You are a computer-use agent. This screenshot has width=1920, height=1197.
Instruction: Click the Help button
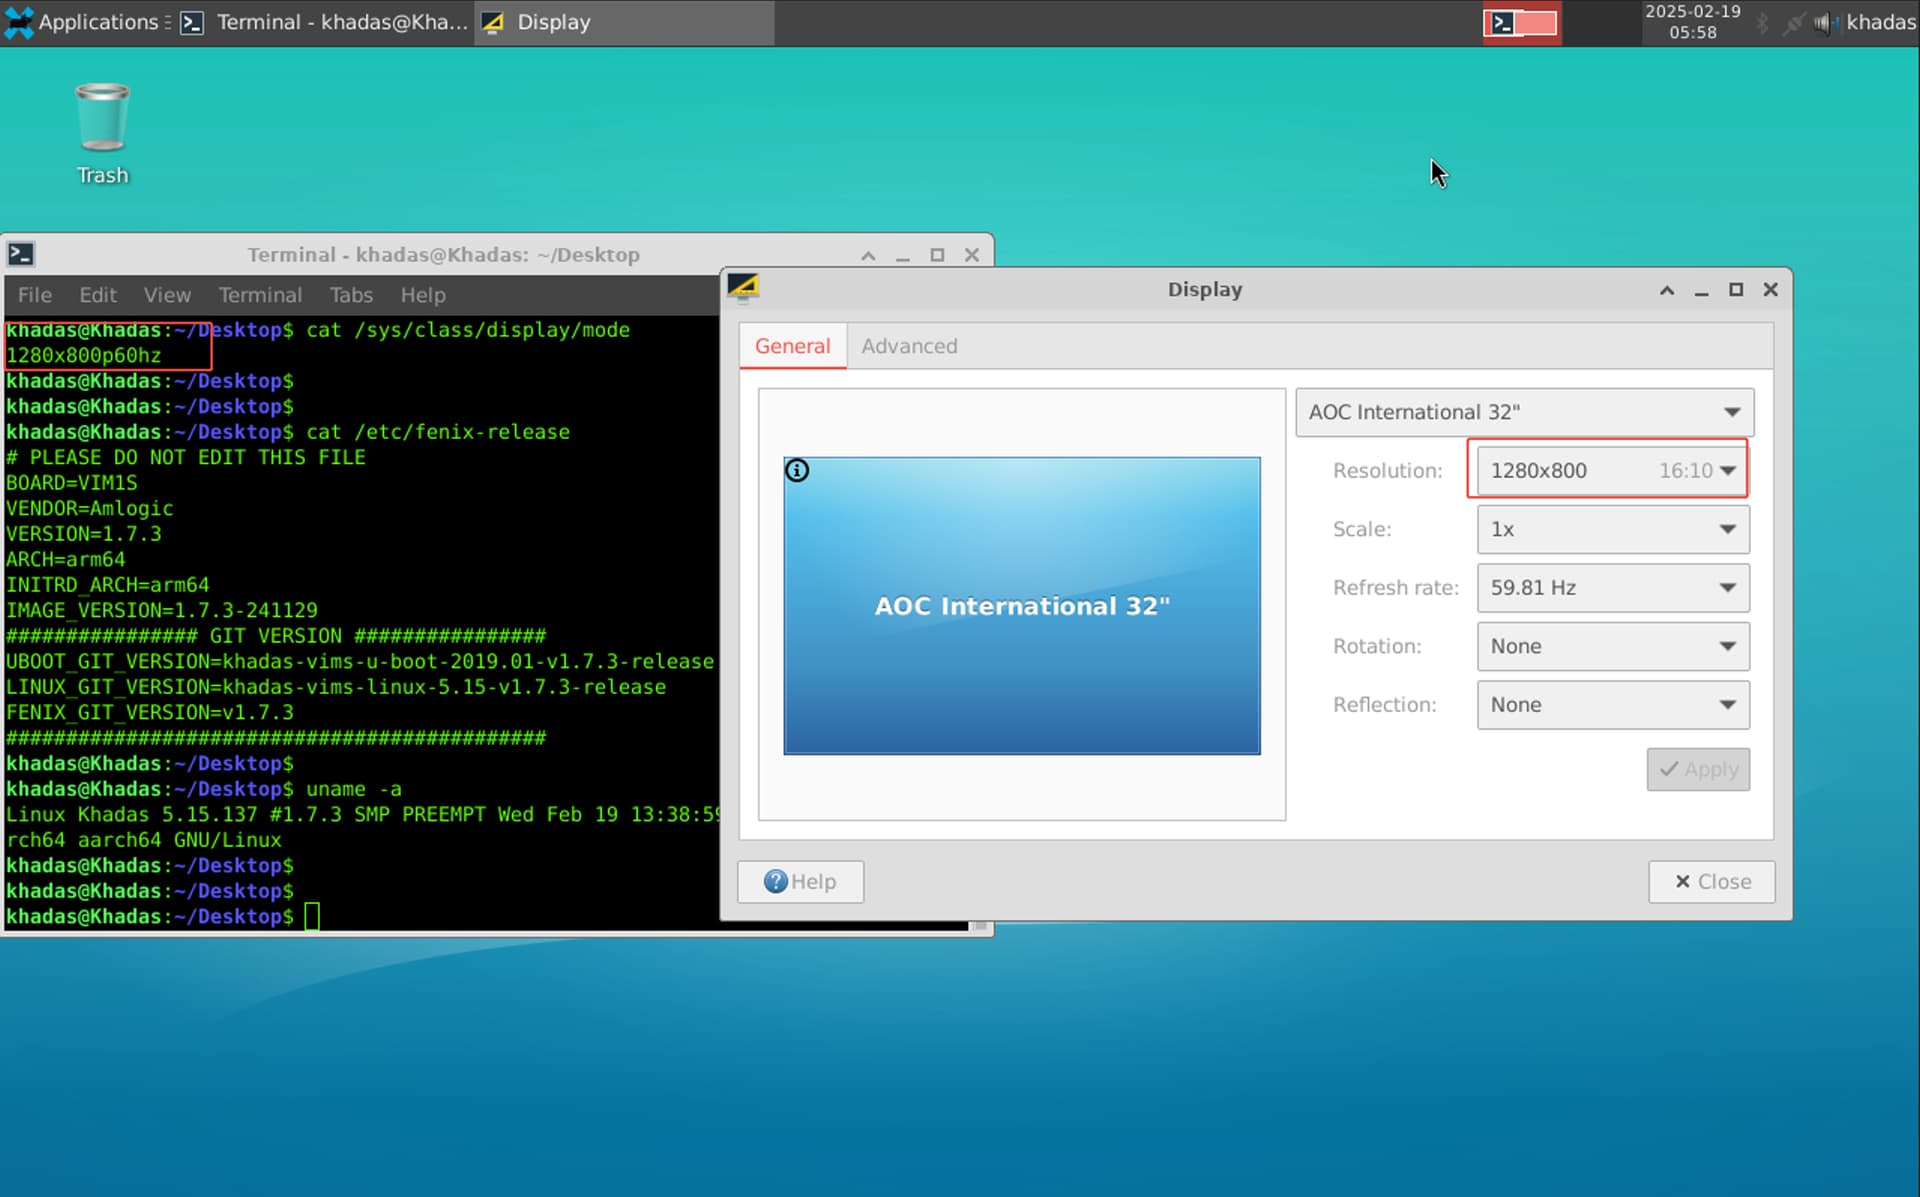(800, 882)
